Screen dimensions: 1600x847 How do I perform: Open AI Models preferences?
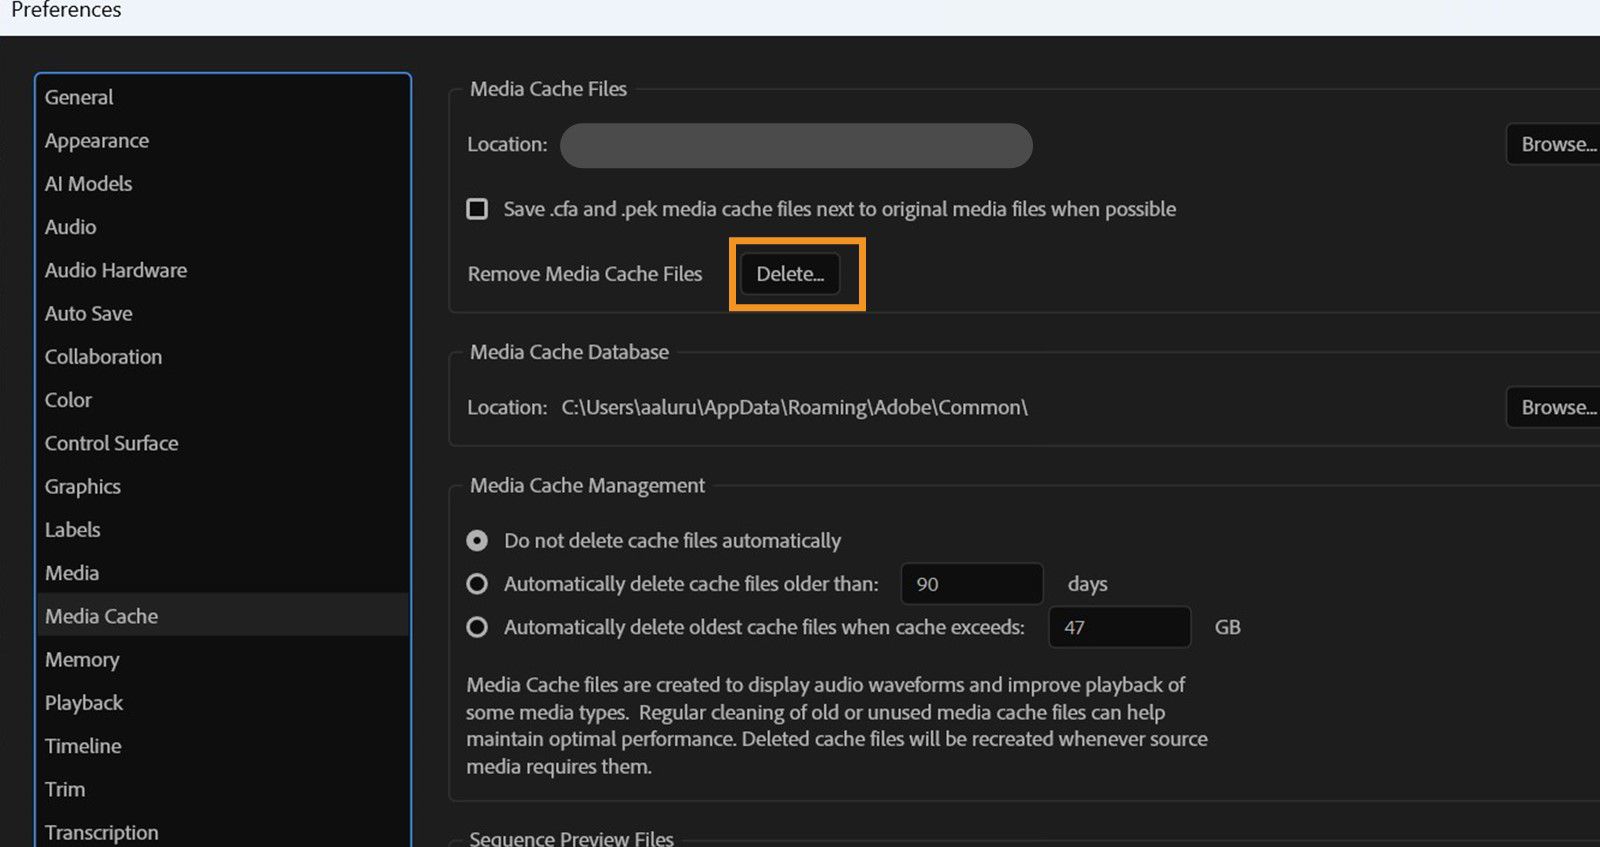[x=88, y=184]
